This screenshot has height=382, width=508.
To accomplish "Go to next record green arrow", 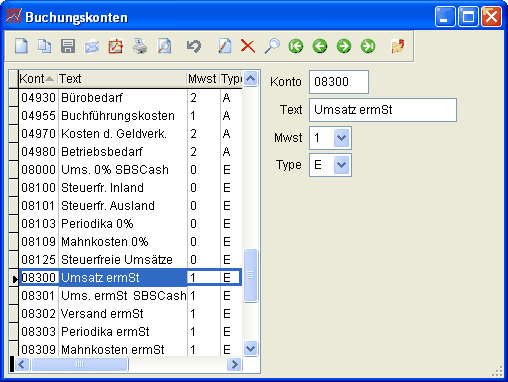I will [x=344, y=46].
